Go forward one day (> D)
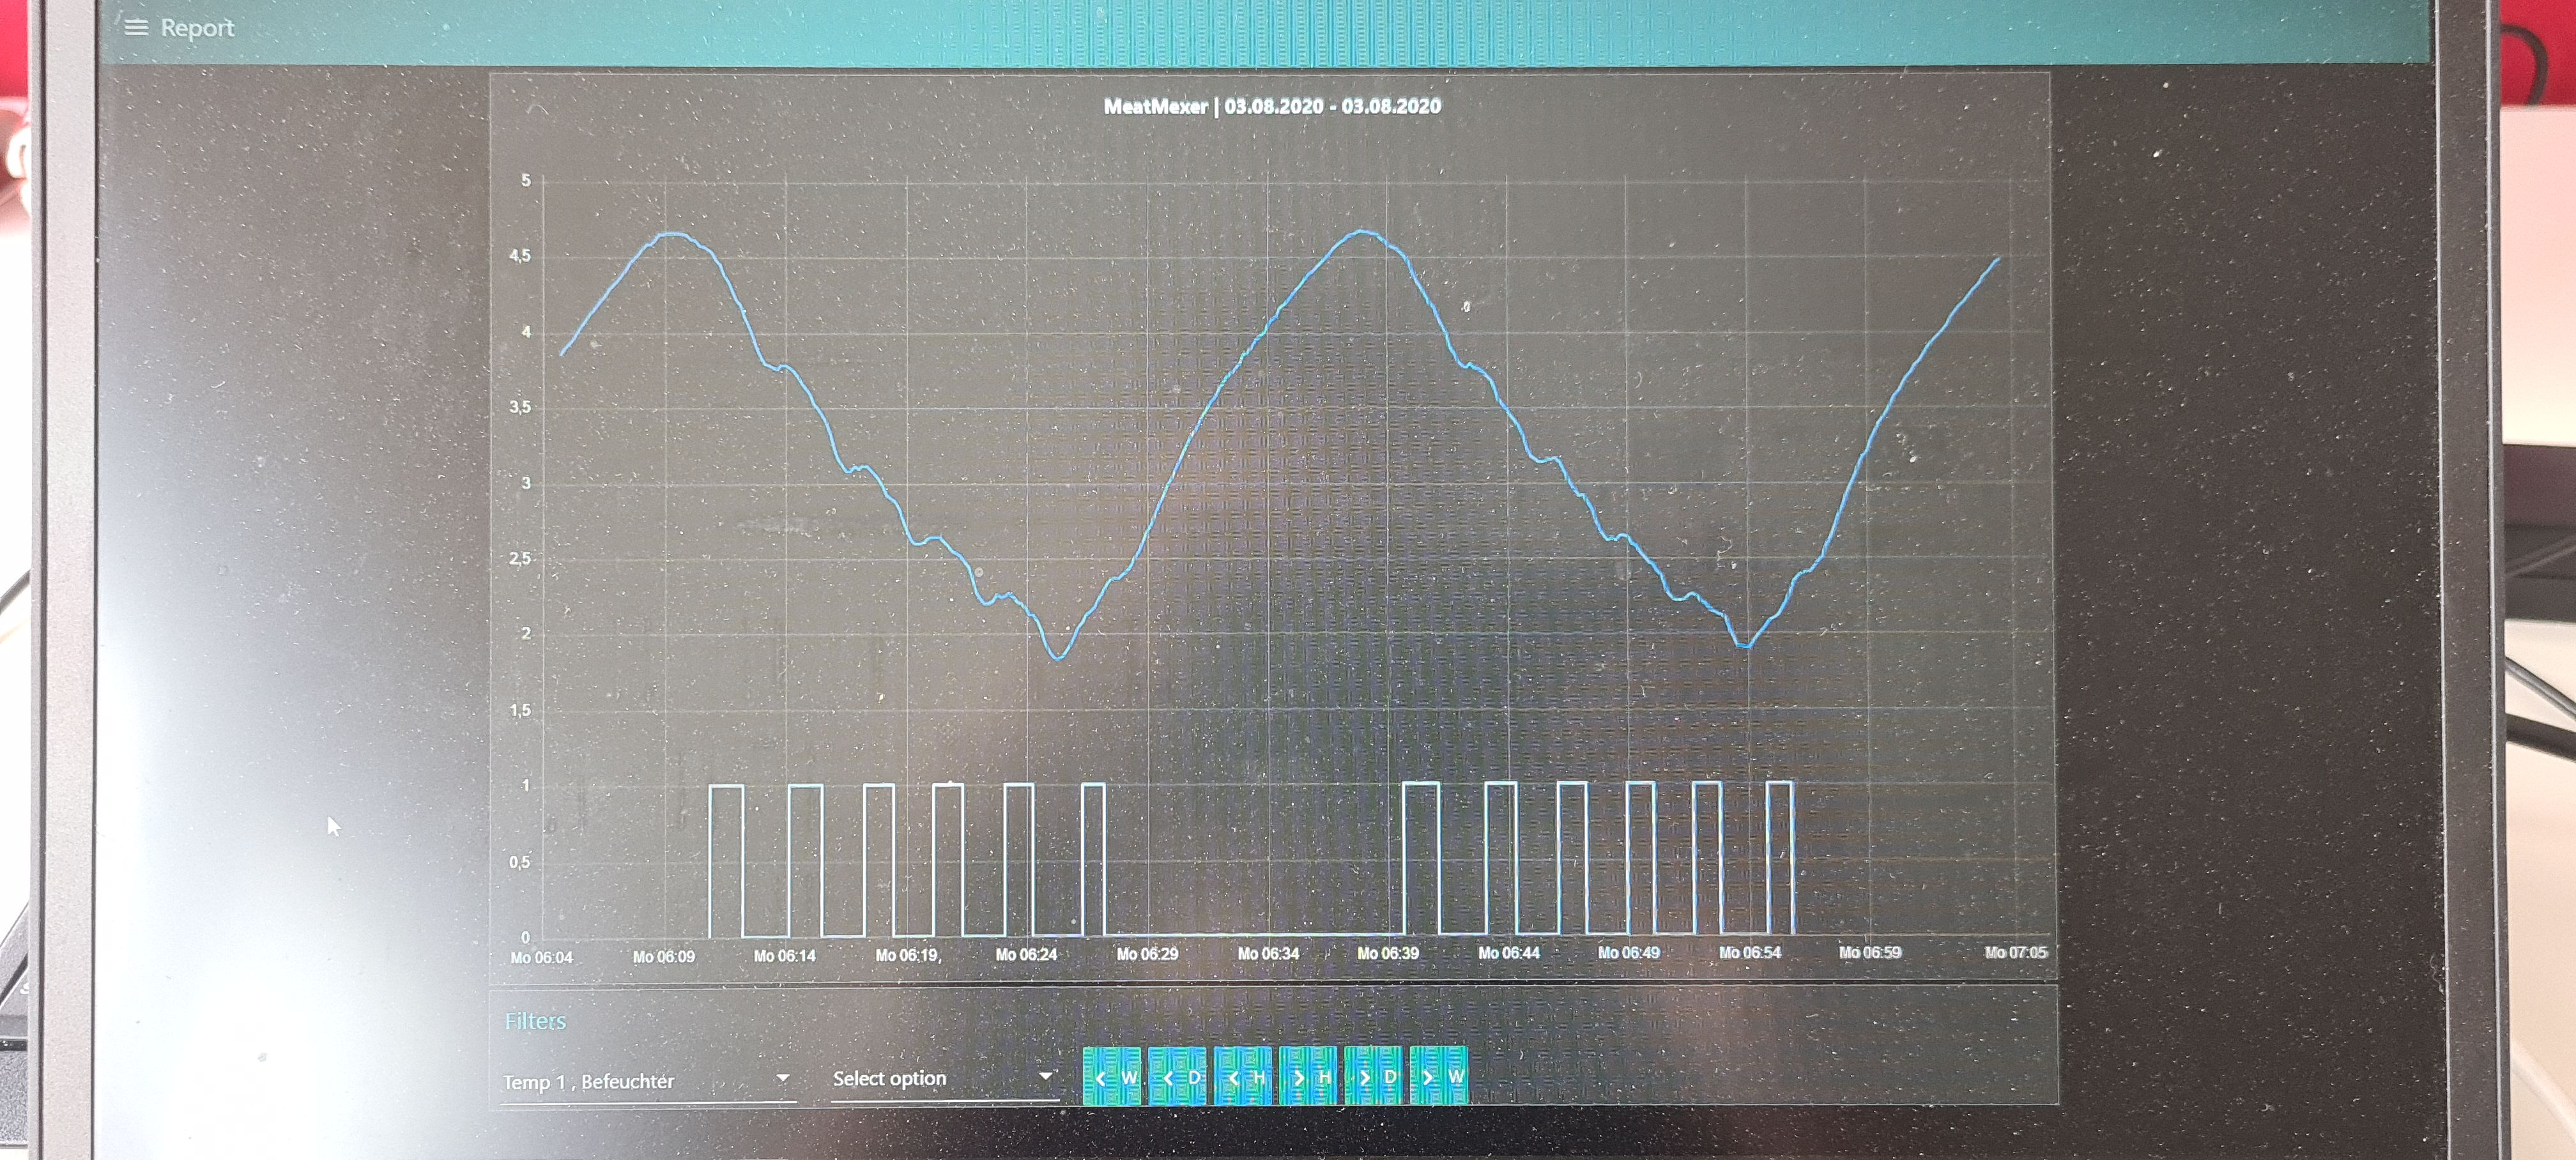 (1374, 1077)
